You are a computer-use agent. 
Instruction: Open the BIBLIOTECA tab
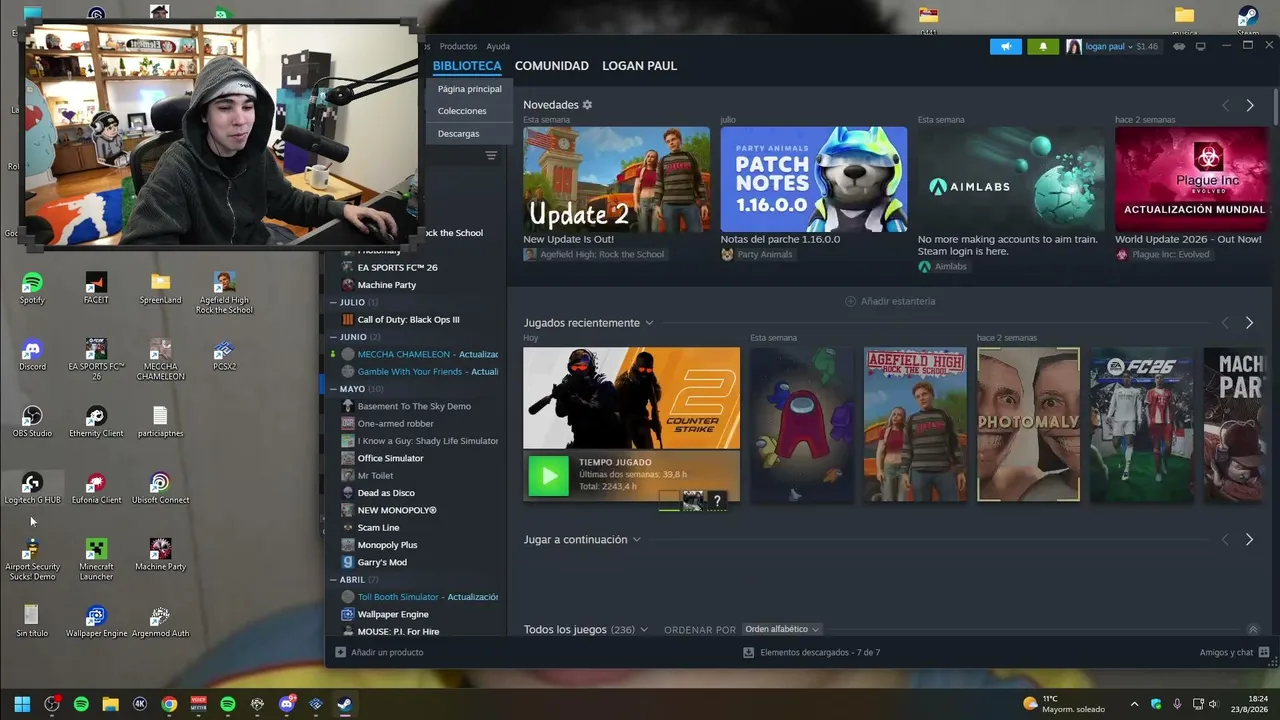pyautogui.click(x=467, y=66)
